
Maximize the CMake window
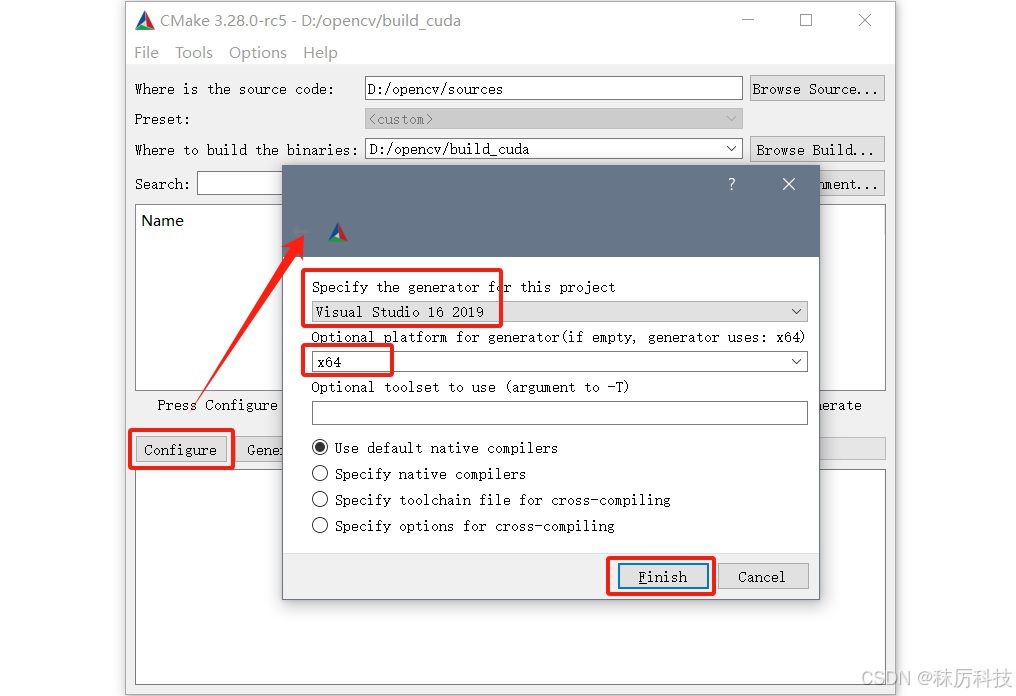(806, 20)
